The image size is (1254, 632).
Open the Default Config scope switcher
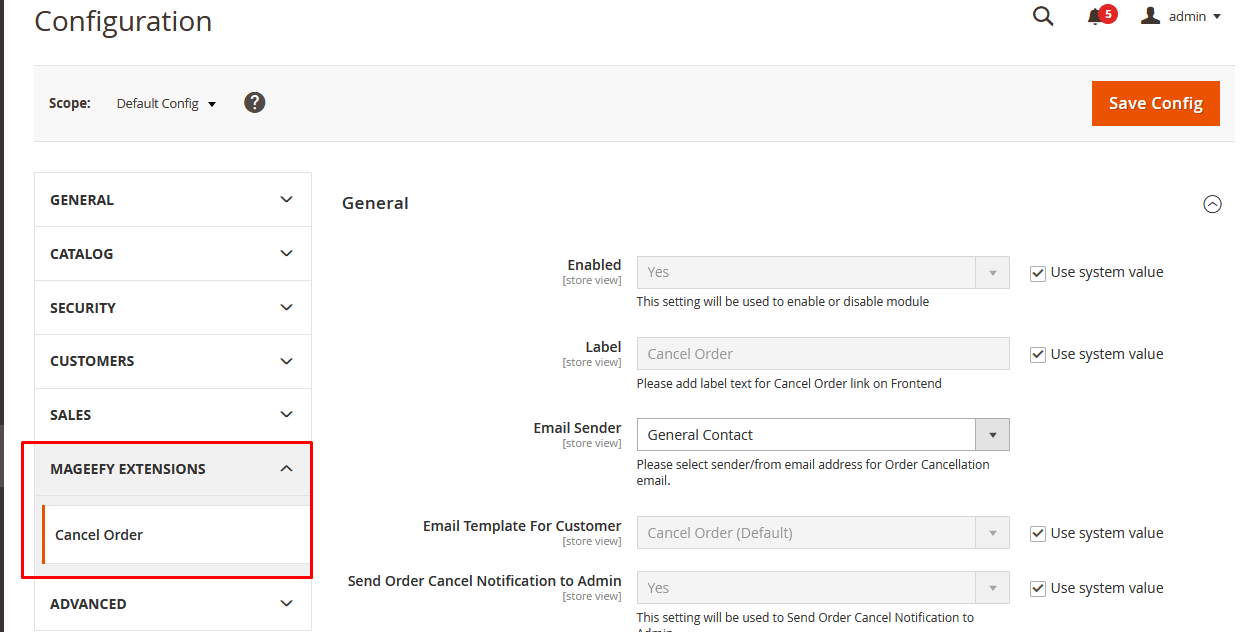(166, 104)
